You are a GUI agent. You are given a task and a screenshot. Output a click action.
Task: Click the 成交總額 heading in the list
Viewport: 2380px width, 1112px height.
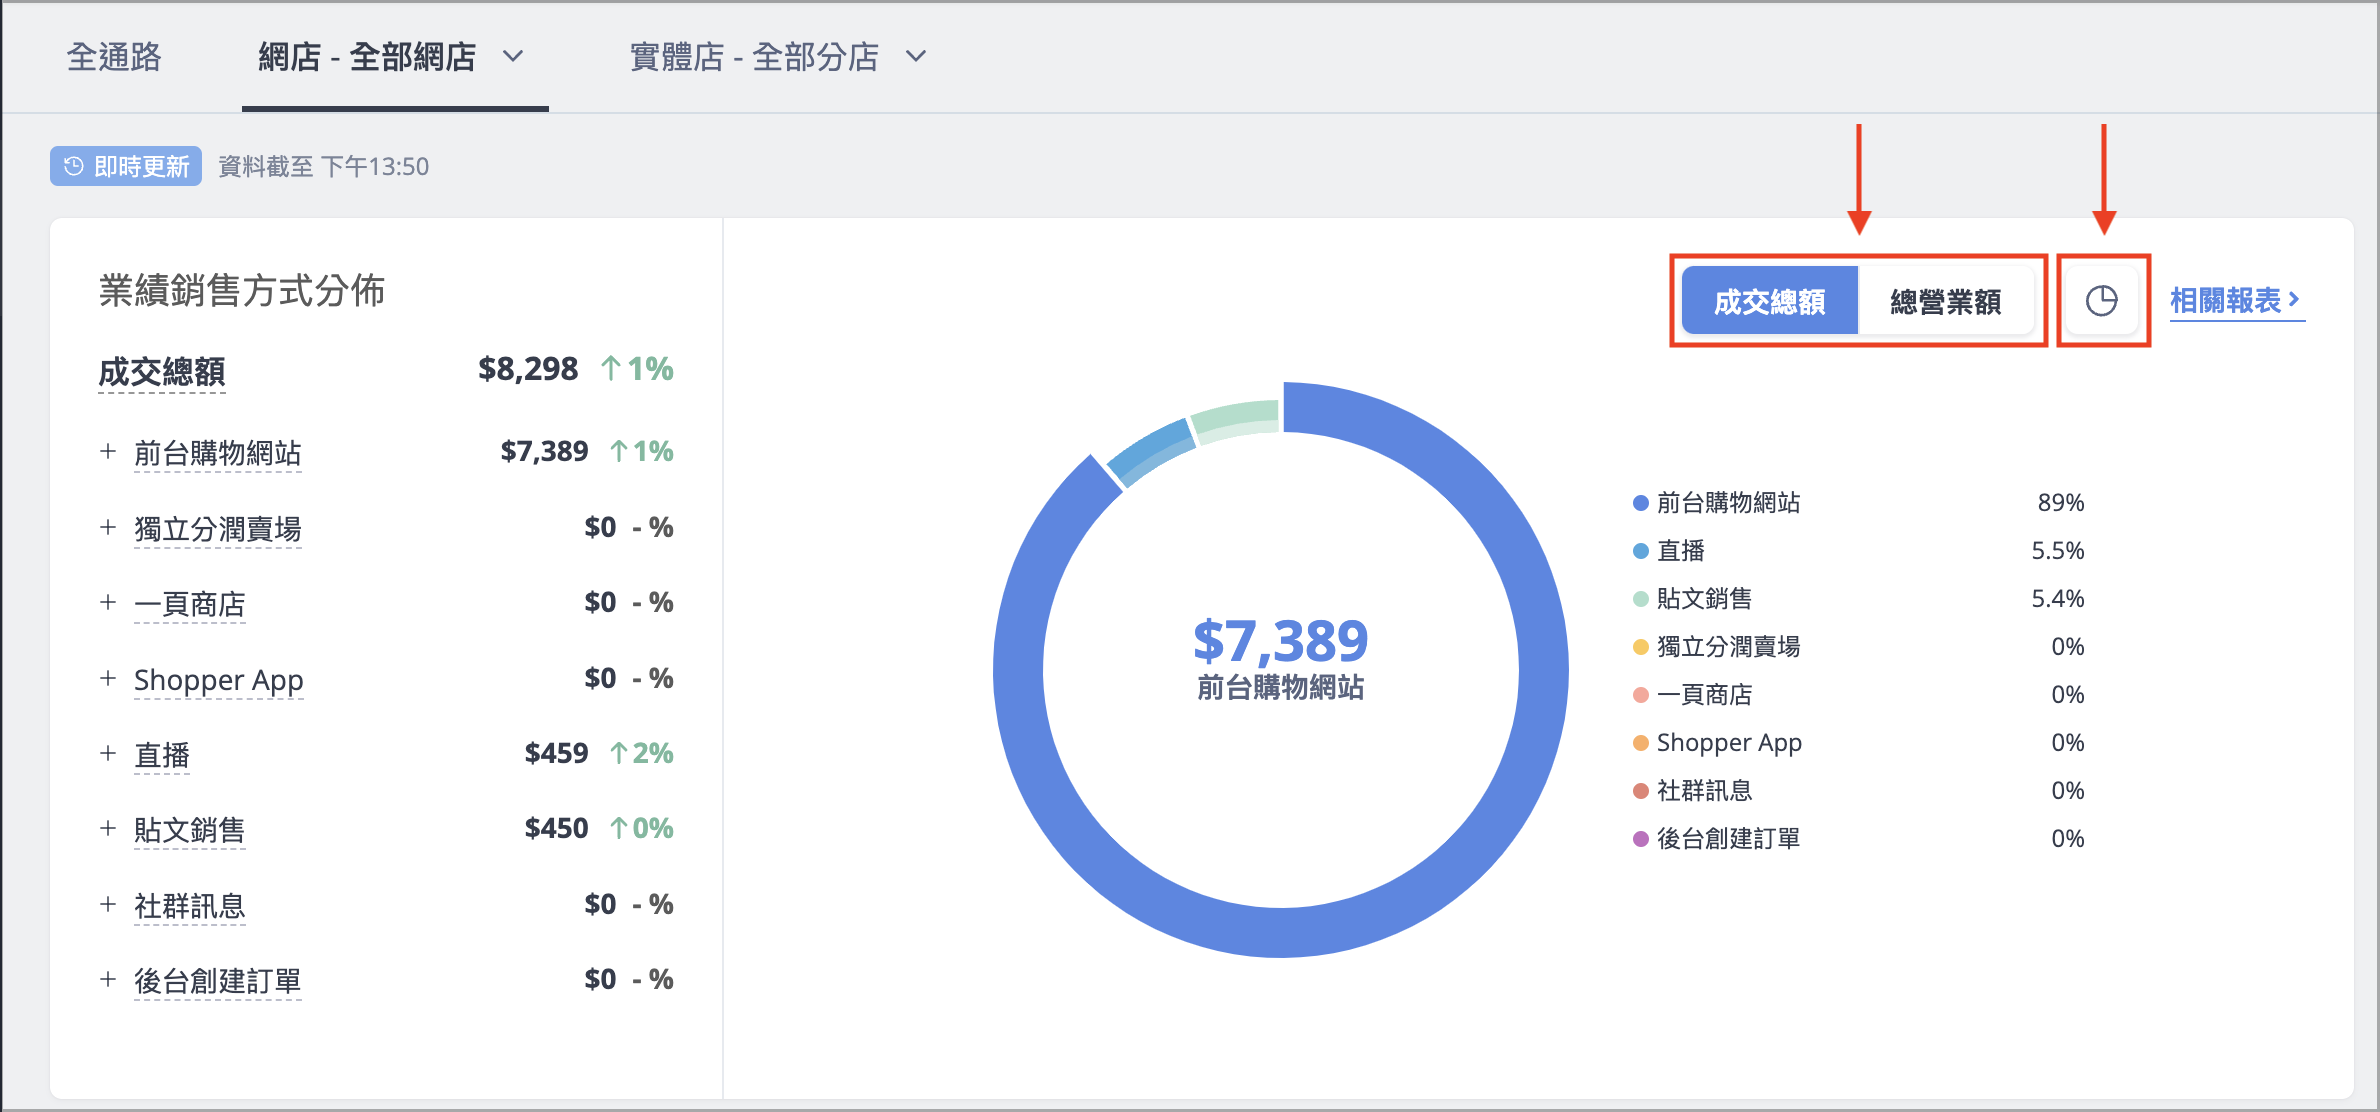(162, 371)
